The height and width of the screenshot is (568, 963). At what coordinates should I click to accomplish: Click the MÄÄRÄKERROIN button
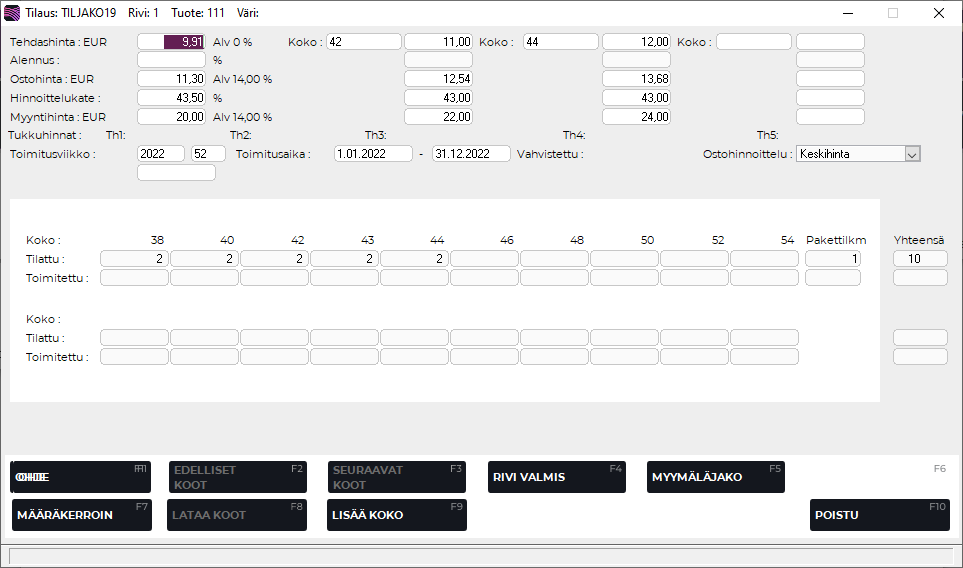(x=82, y=515)
